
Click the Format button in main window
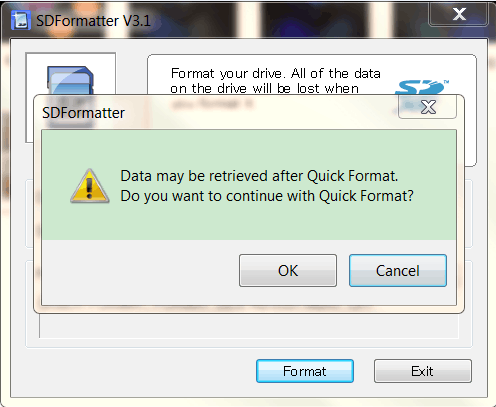point(305,371)
